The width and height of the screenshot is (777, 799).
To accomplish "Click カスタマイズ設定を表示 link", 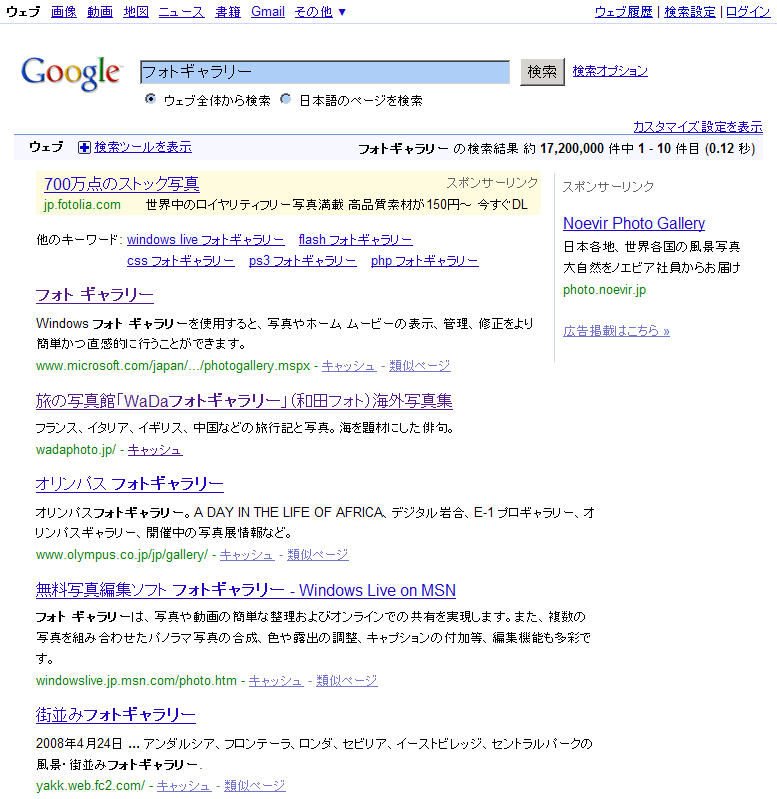I will [x=698, y=126].
